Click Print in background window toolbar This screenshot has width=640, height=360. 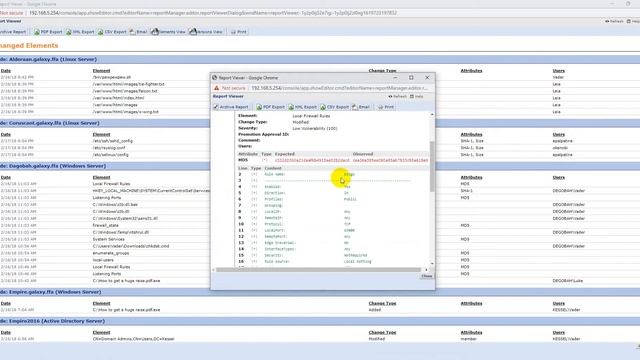pyautogui.click(x=239, y=32)
